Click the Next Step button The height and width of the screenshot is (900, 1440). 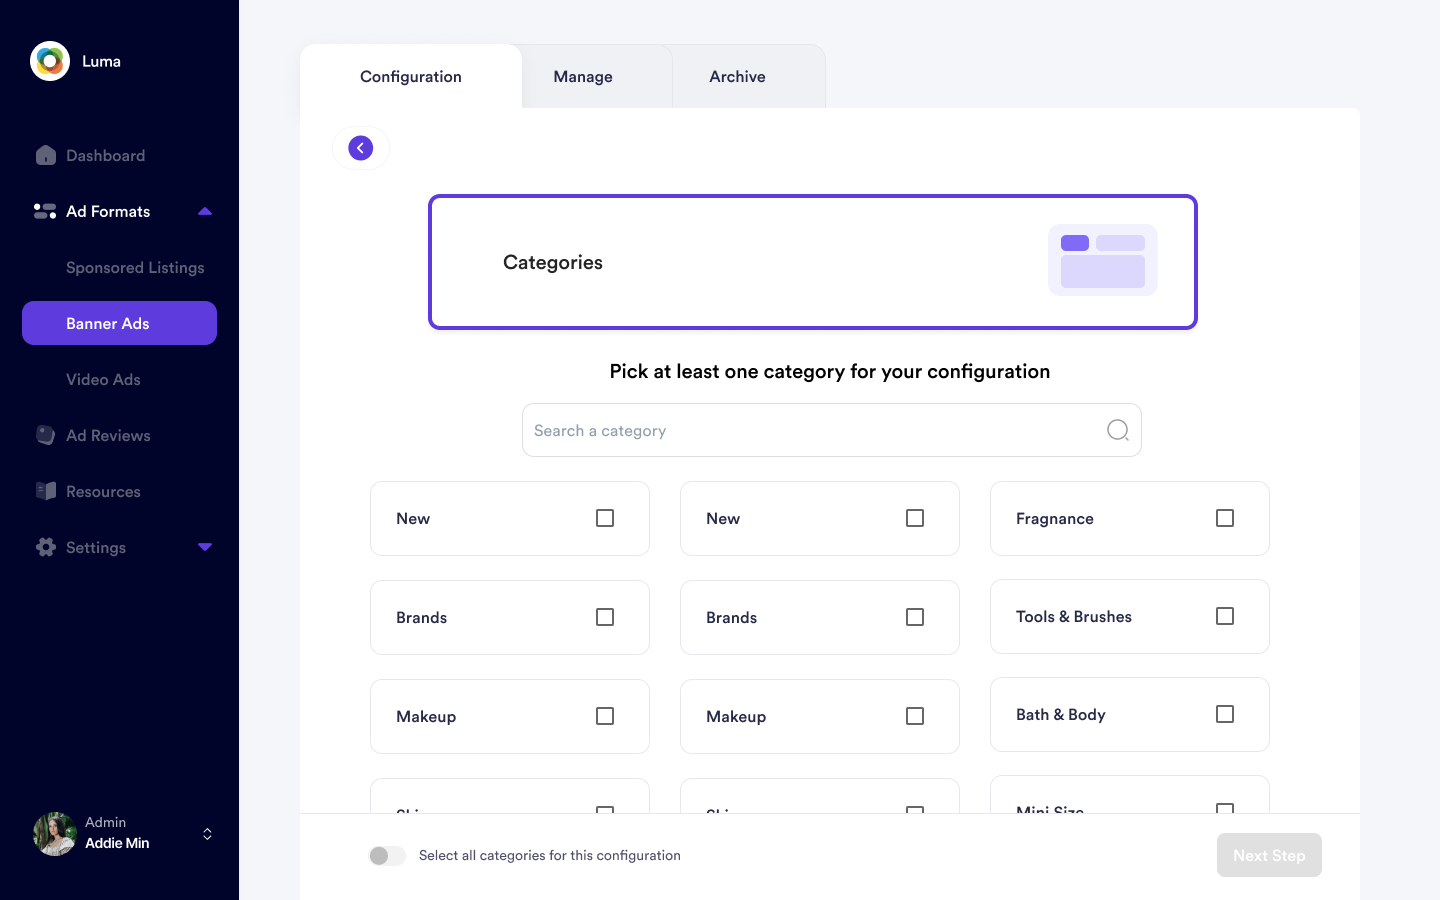1269,855
